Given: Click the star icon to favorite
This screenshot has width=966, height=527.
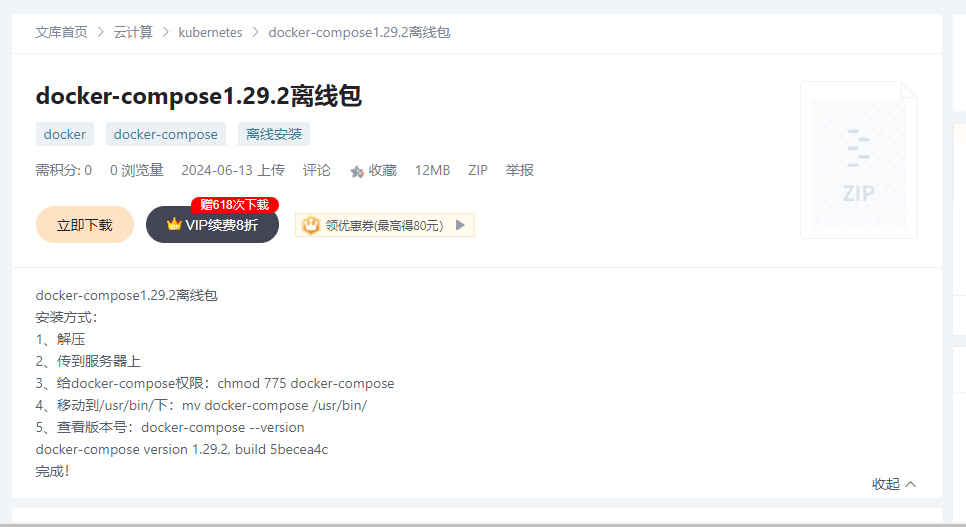Looking at the screenshot, I should [x=357, y=171].
